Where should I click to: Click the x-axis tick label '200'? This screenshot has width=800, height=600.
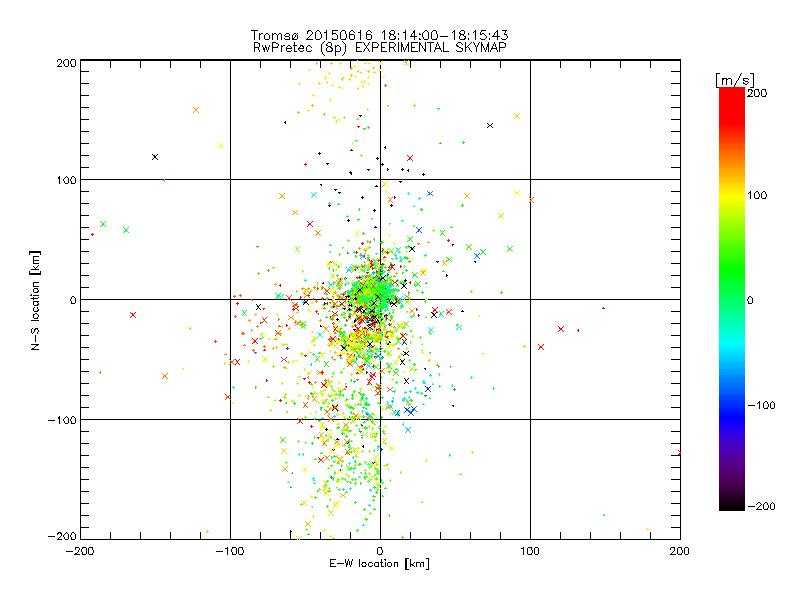[680, 552]
